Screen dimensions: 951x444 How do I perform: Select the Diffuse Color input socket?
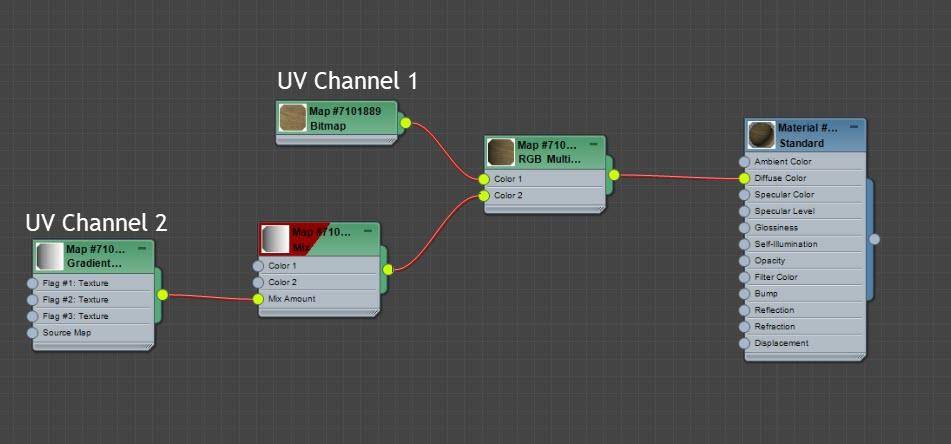coord(744,178)
